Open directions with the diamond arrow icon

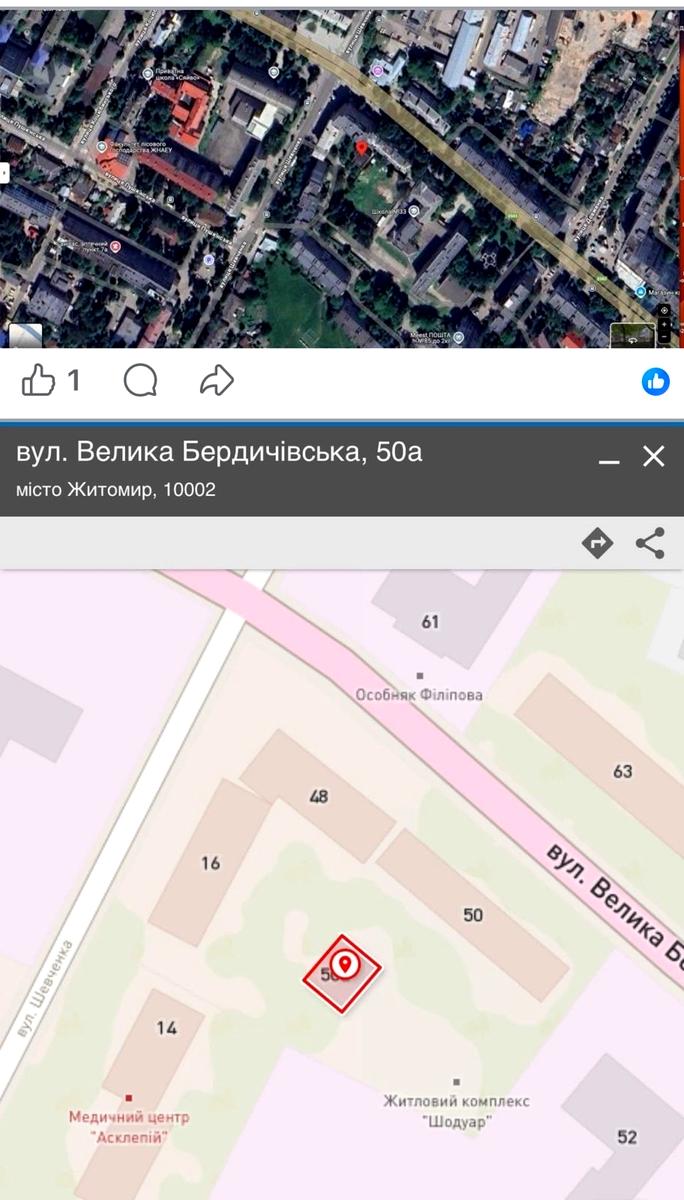point(597,543)
